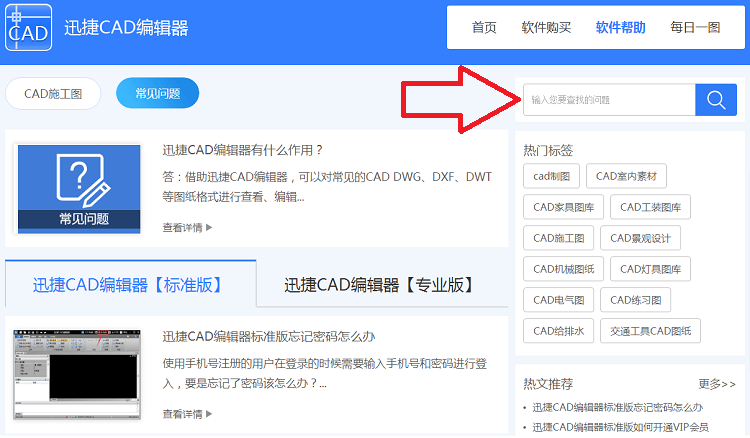
Task: Select the CAD施工图 hot tag
Action: pos(559,238)
